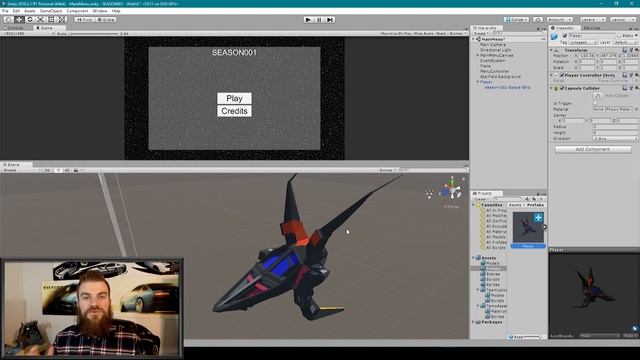Viewport: 640px width, 360px height.
Task: Open the Window menu
Action: click(x=100, y=11)
